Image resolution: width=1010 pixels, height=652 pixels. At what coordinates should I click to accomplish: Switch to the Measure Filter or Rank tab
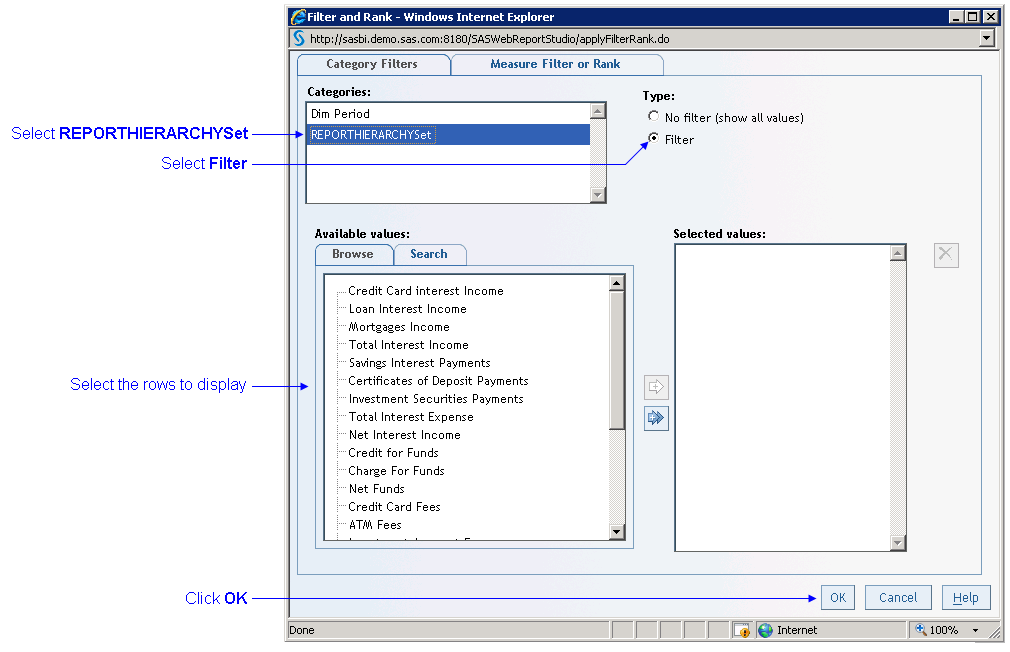coord(555,64)
